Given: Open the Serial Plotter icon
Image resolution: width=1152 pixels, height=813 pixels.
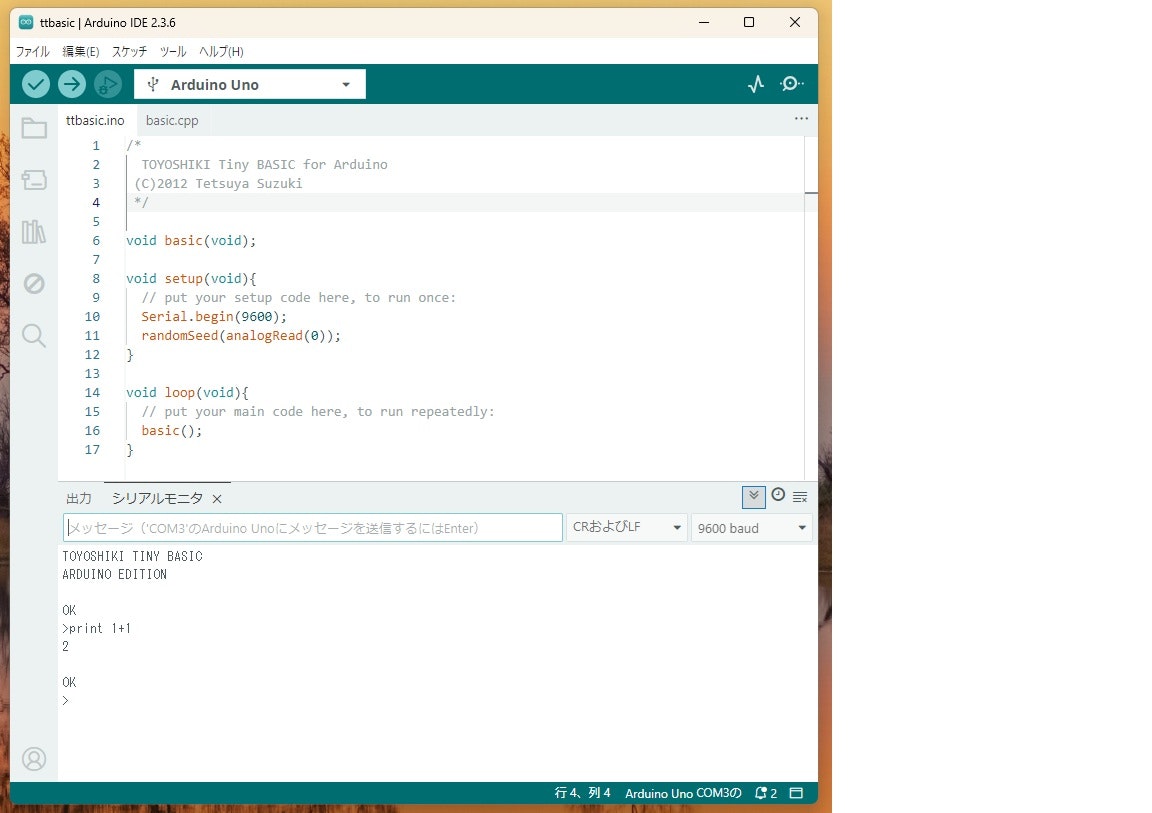Looking at the screenshot, I should (756, 84).
